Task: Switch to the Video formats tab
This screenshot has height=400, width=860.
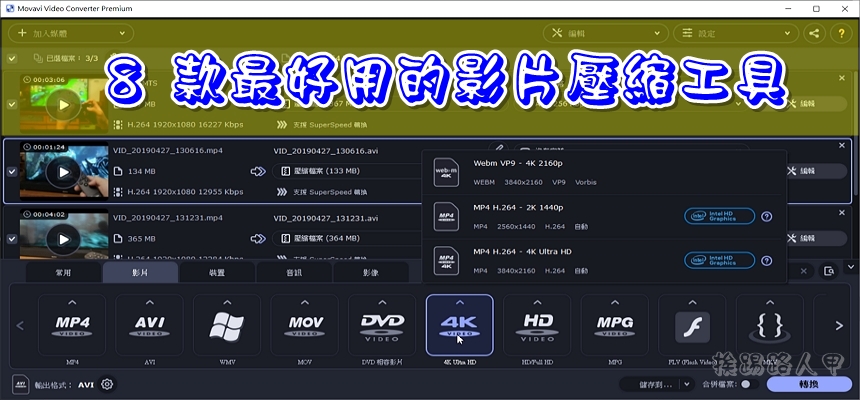Action: 140,273
